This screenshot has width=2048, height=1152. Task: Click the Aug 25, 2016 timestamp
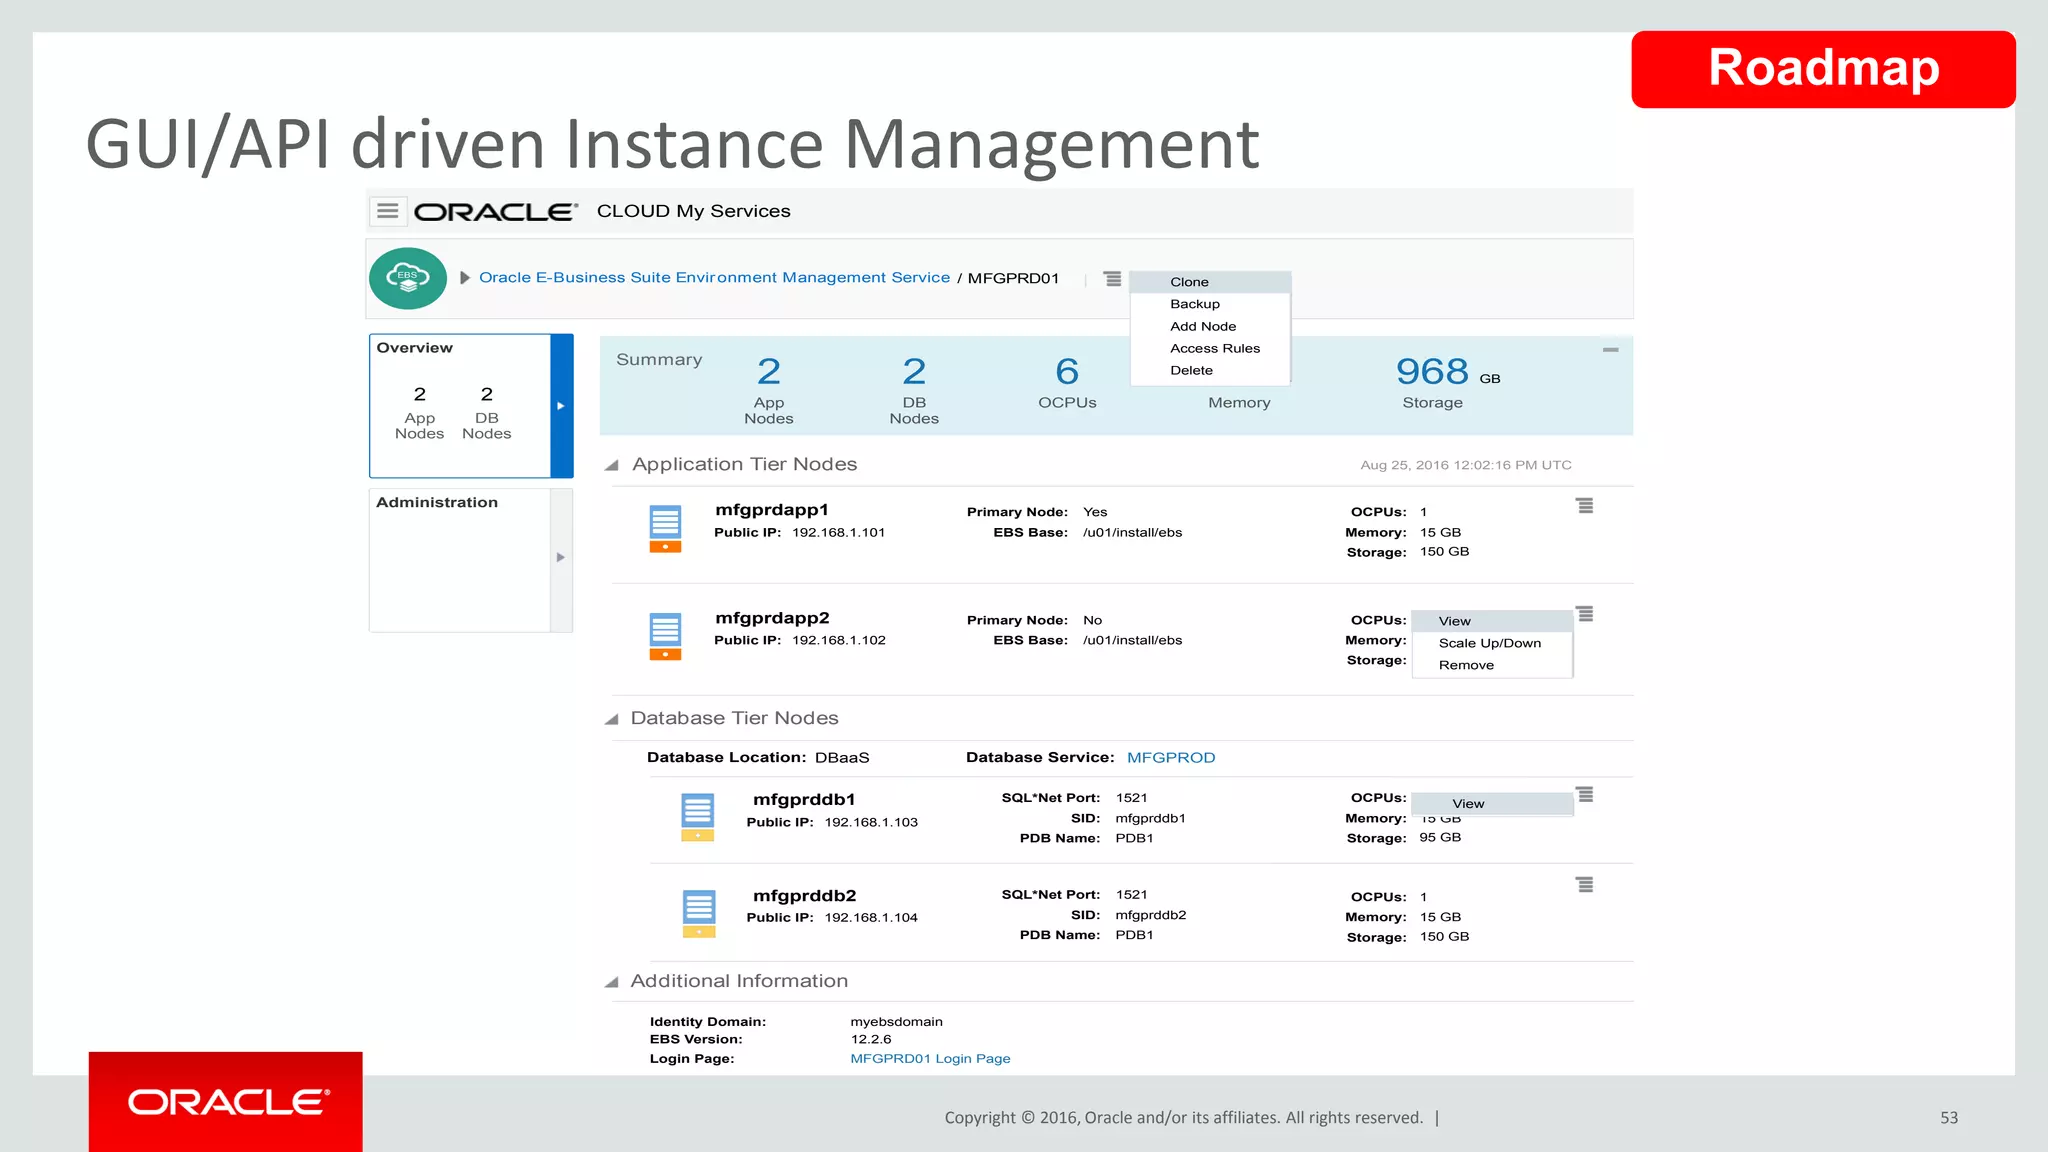pyautogui.click(x=1466, y=465)
